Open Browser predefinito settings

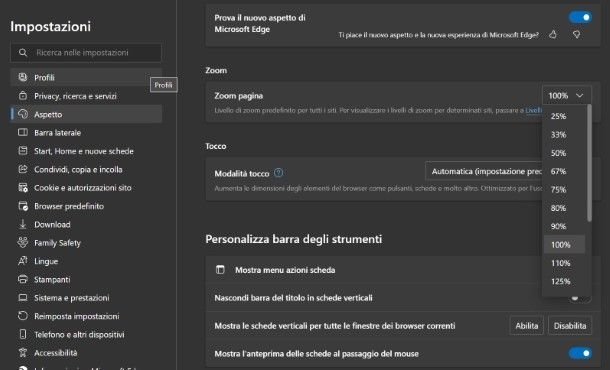[86, 206]
